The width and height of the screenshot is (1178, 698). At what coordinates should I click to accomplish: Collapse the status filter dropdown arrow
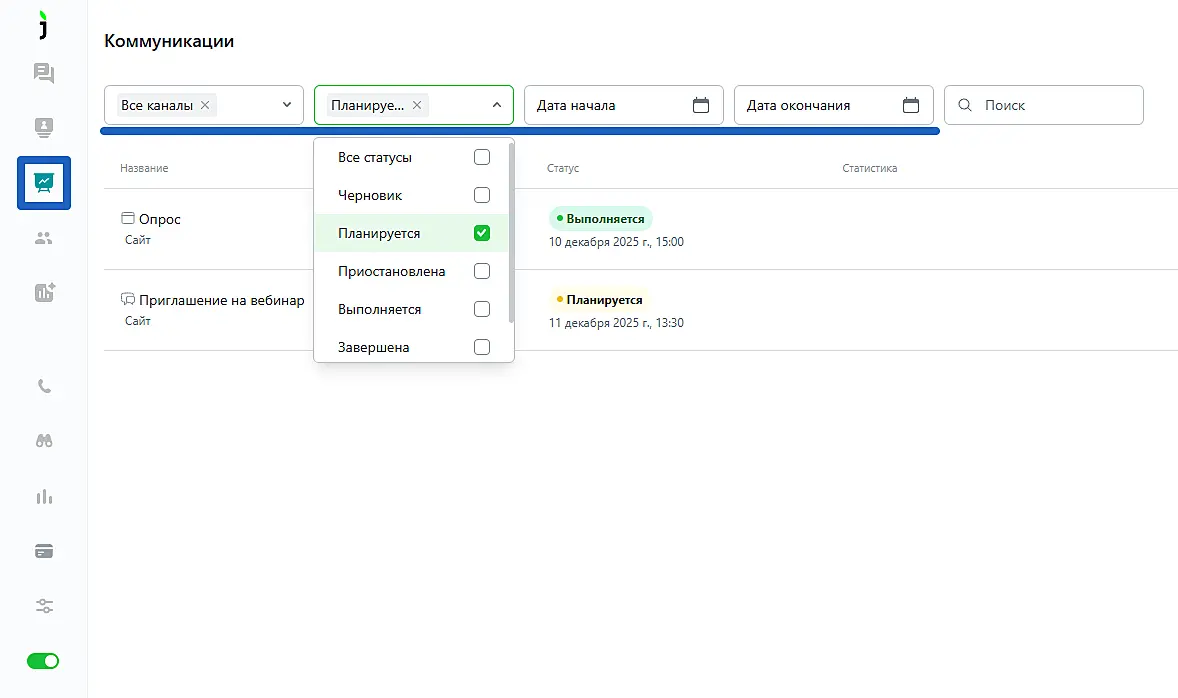pos(496,105)
